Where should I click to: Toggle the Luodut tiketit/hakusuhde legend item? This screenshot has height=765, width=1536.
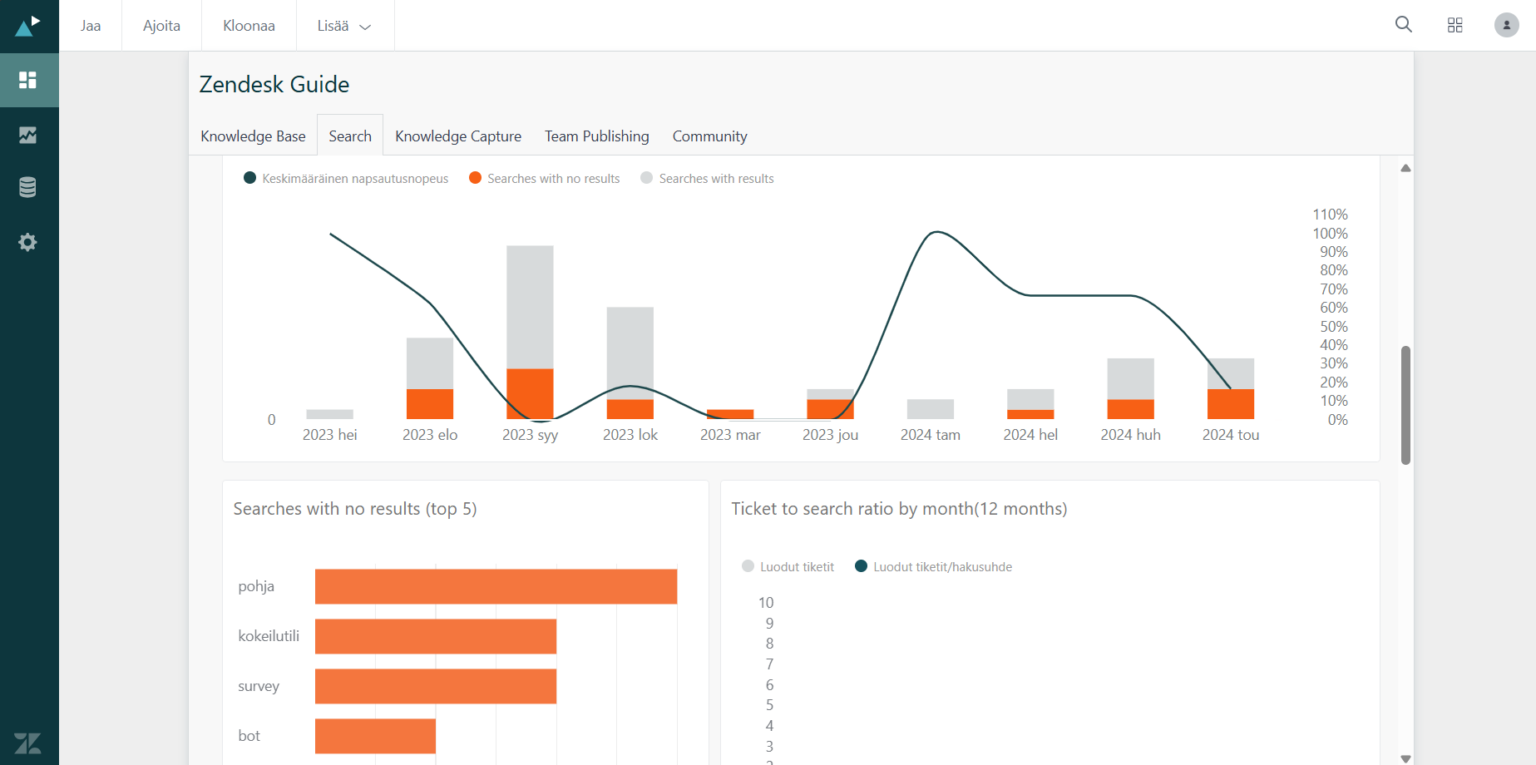[933, 566]
